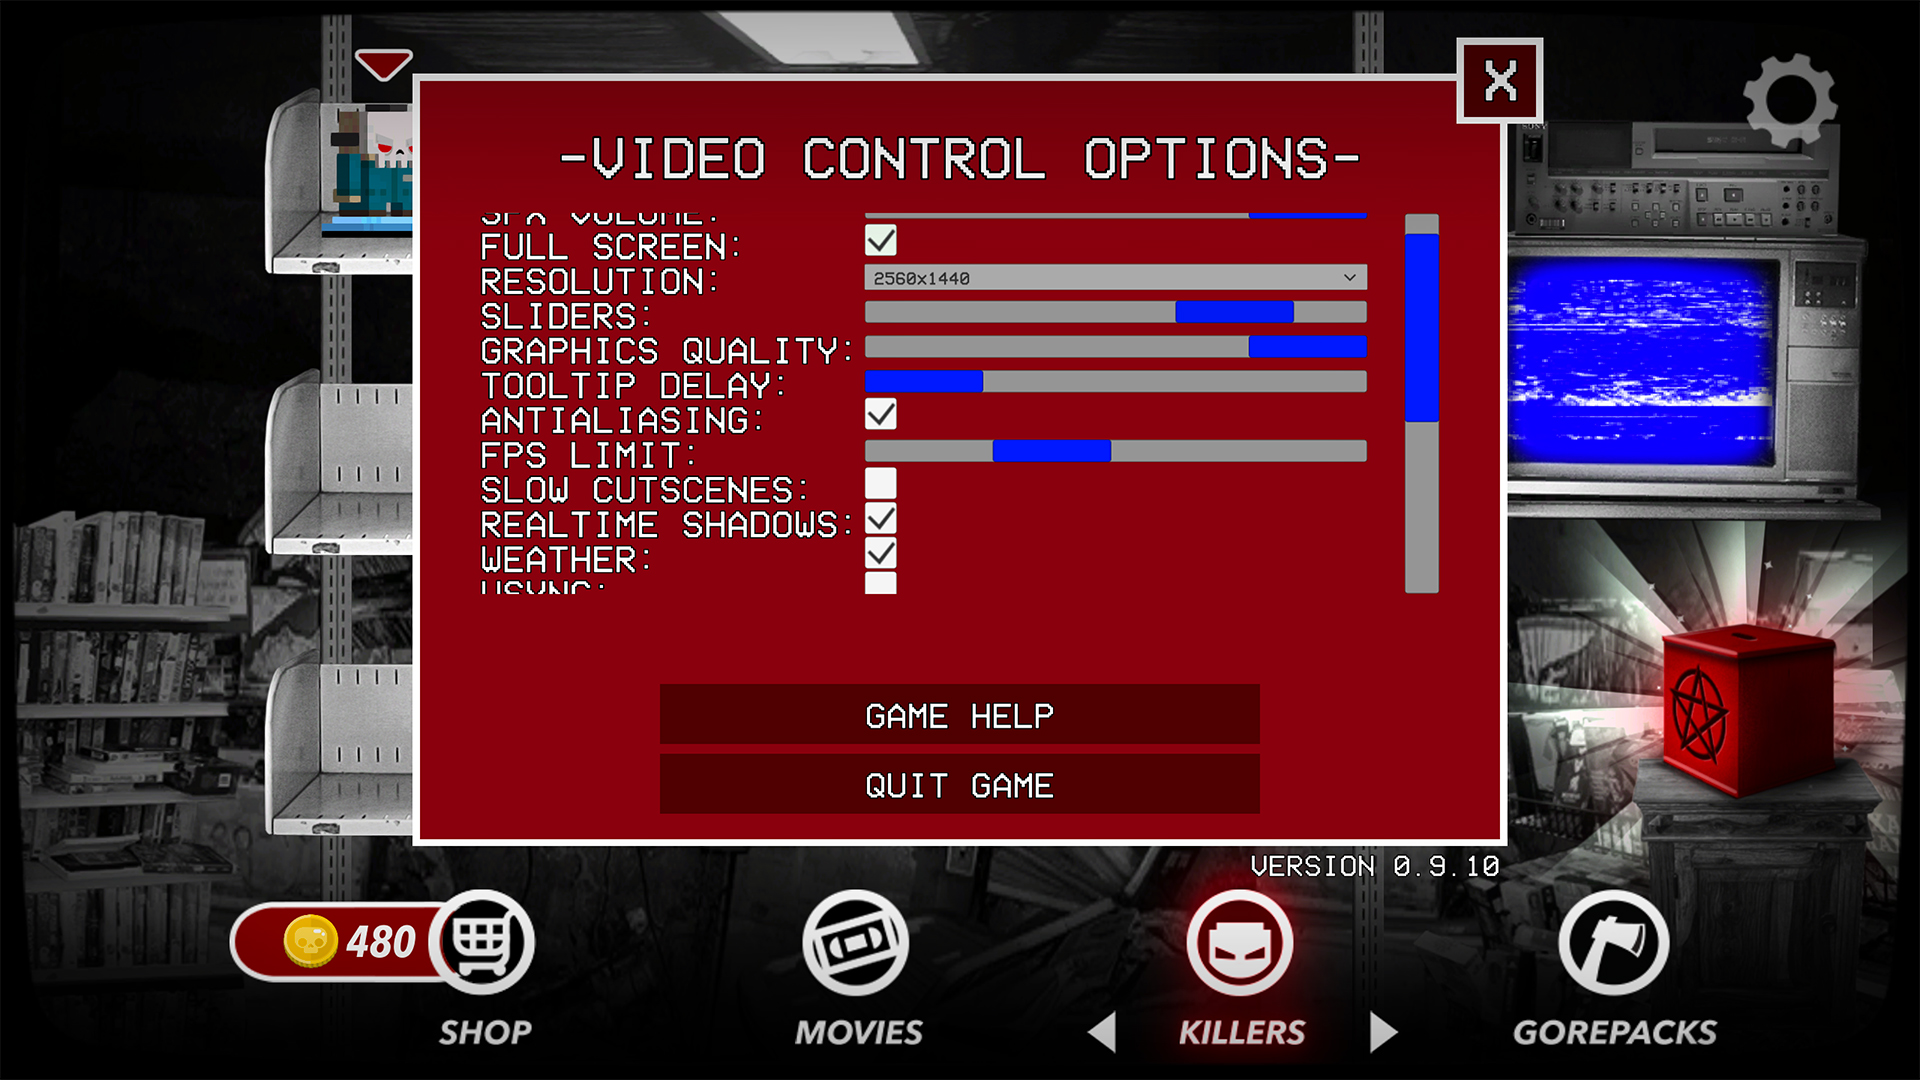Toggle the REALTIME SHADOWS checkbox
Image resolution: width=1920 pixels, height=1080 pixels.
point(880,521)
